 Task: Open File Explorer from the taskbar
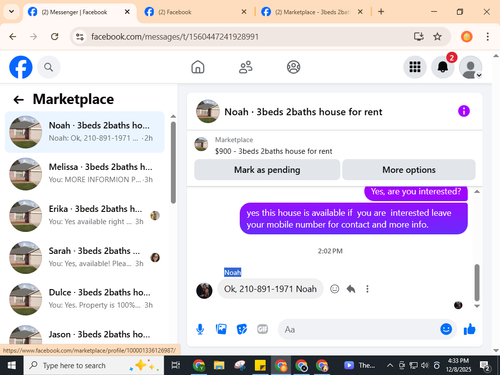(x=219, y=365)
